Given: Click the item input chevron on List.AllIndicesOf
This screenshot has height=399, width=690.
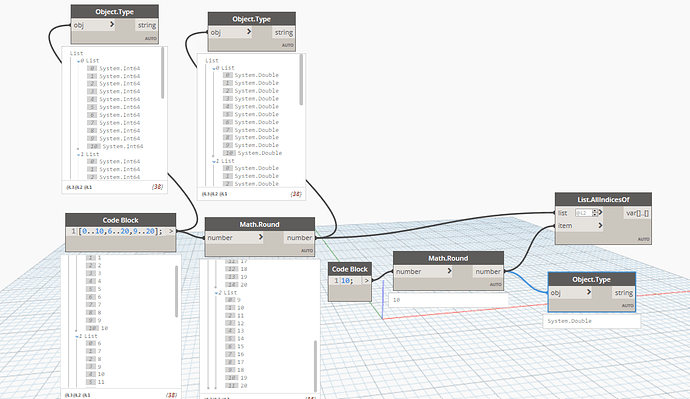Looking at the screenshot, I should (600, 225).
